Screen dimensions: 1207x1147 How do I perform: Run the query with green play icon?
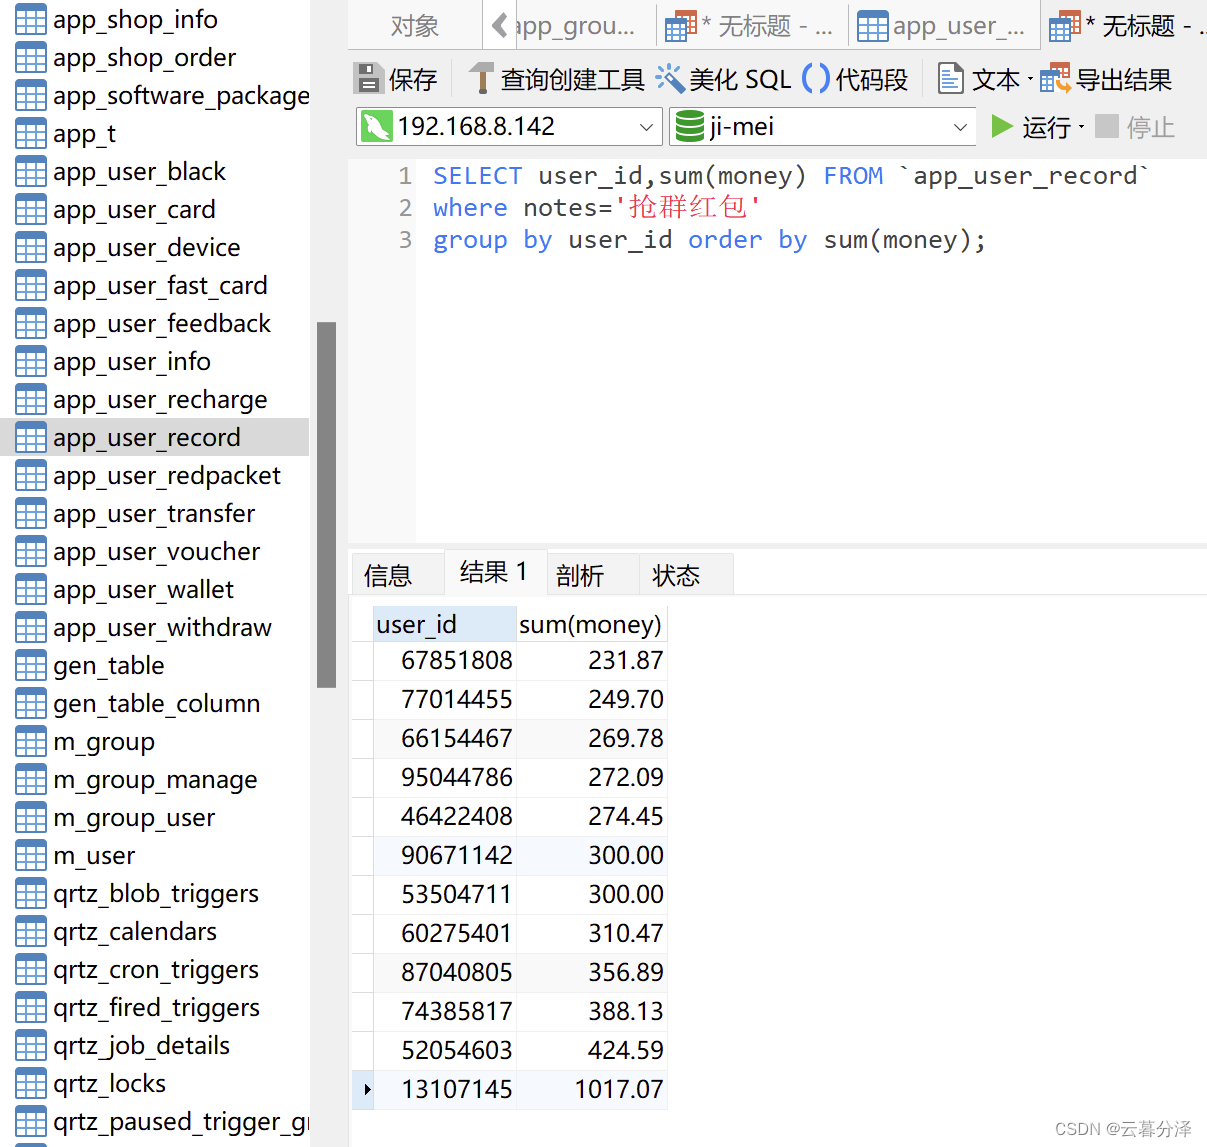point(1002,126)
